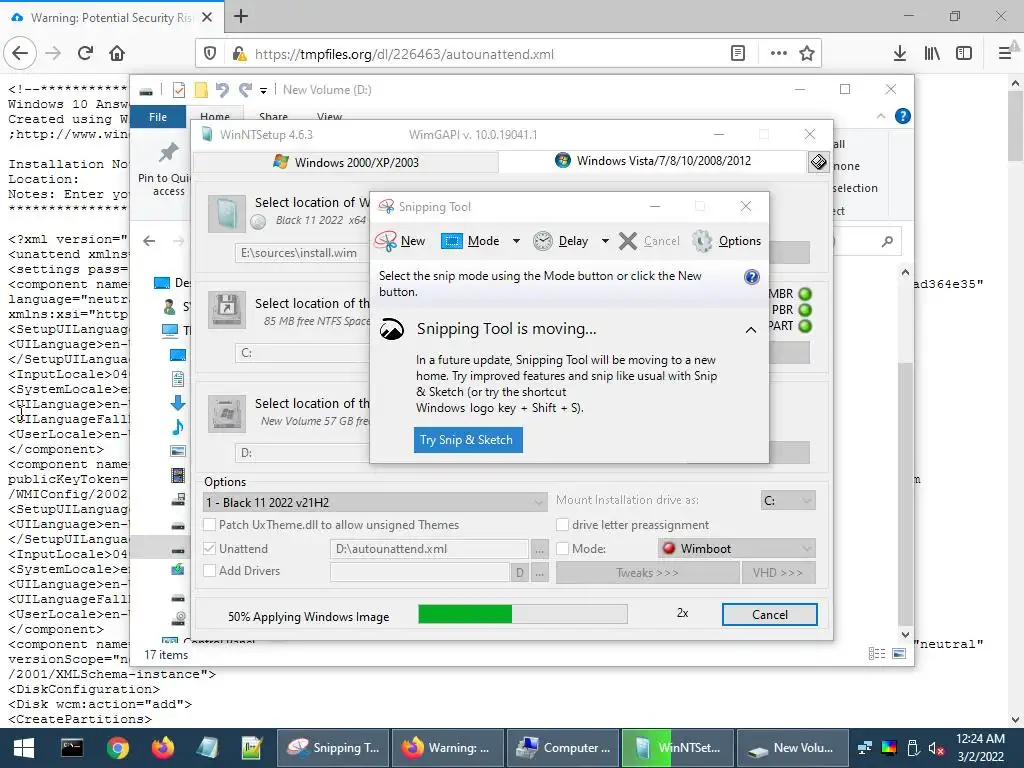Toggle Firefox sidebar icon
Screen dimensions: 1024x768
(x=964, y=54)
